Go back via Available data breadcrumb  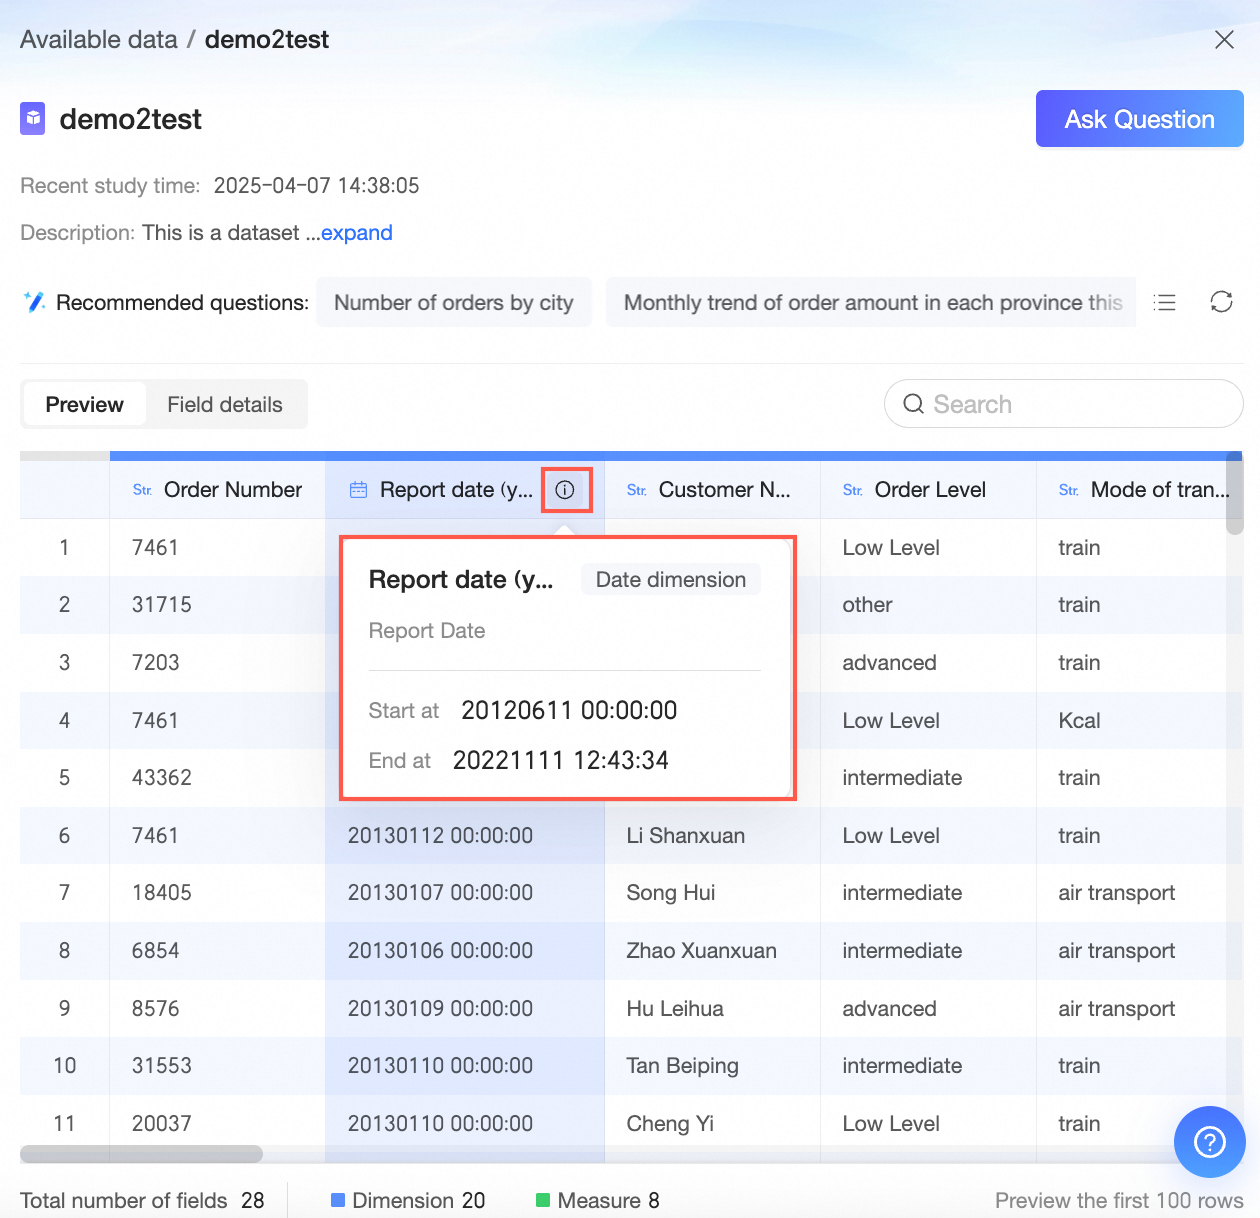98,40
